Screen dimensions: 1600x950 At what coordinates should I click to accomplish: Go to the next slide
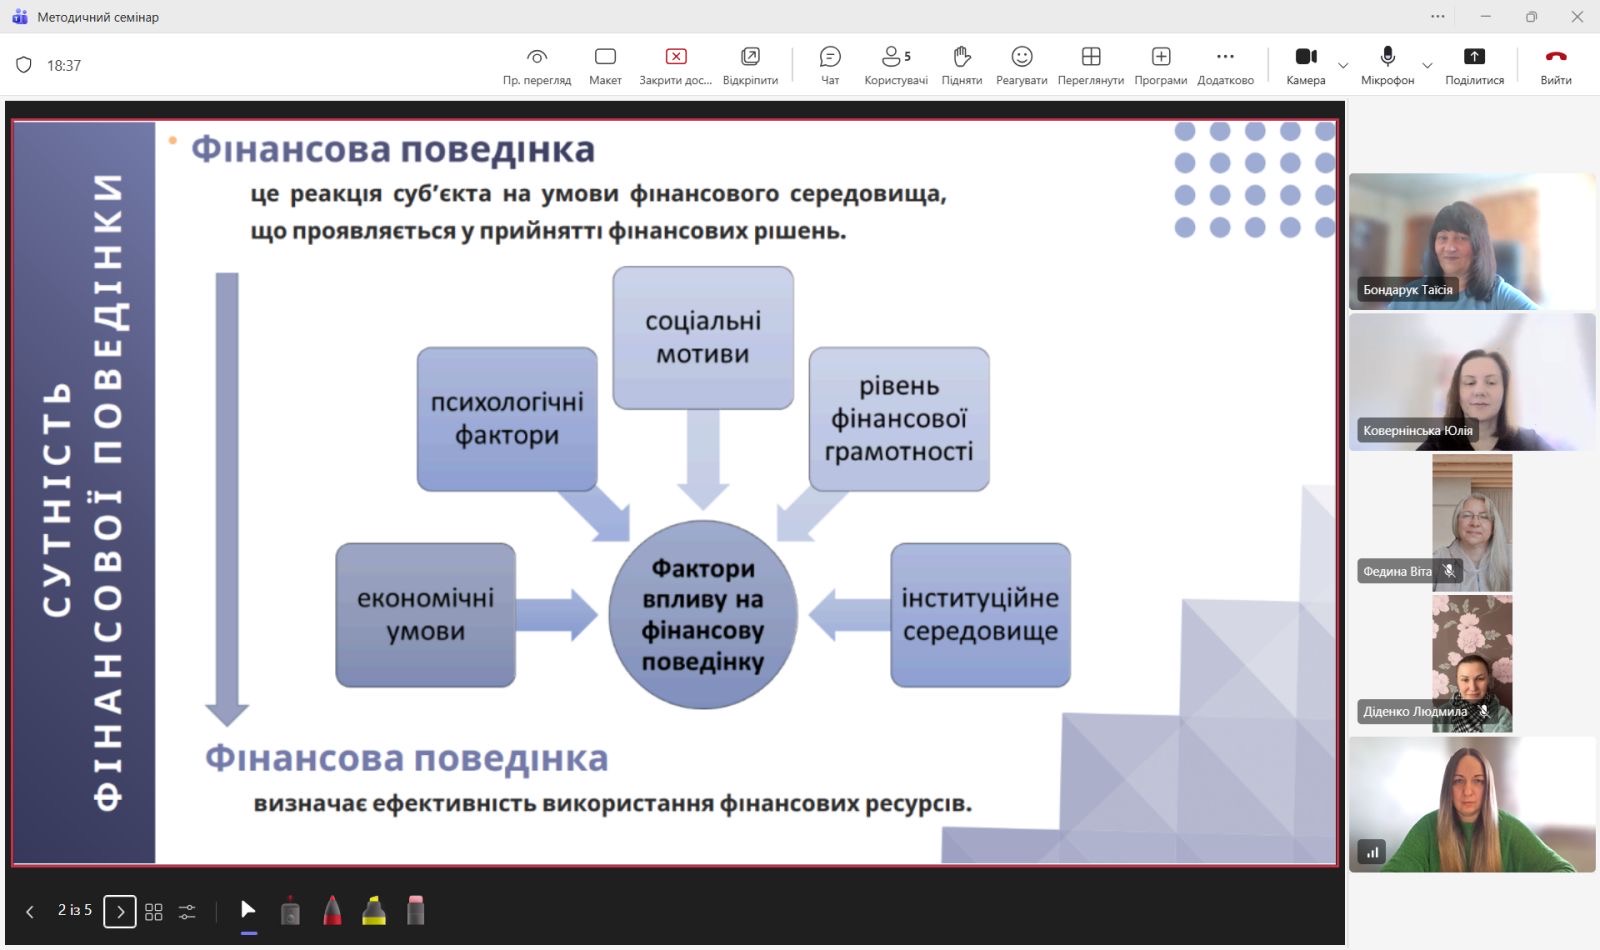pyautogui.click(x=120, y=911)
